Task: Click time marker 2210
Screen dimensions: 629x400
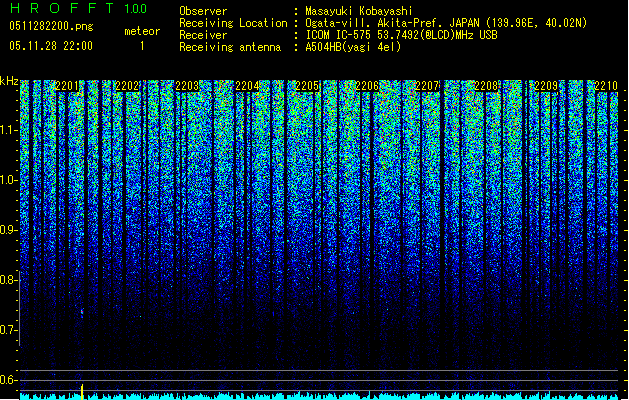Action: click(606, 86)
